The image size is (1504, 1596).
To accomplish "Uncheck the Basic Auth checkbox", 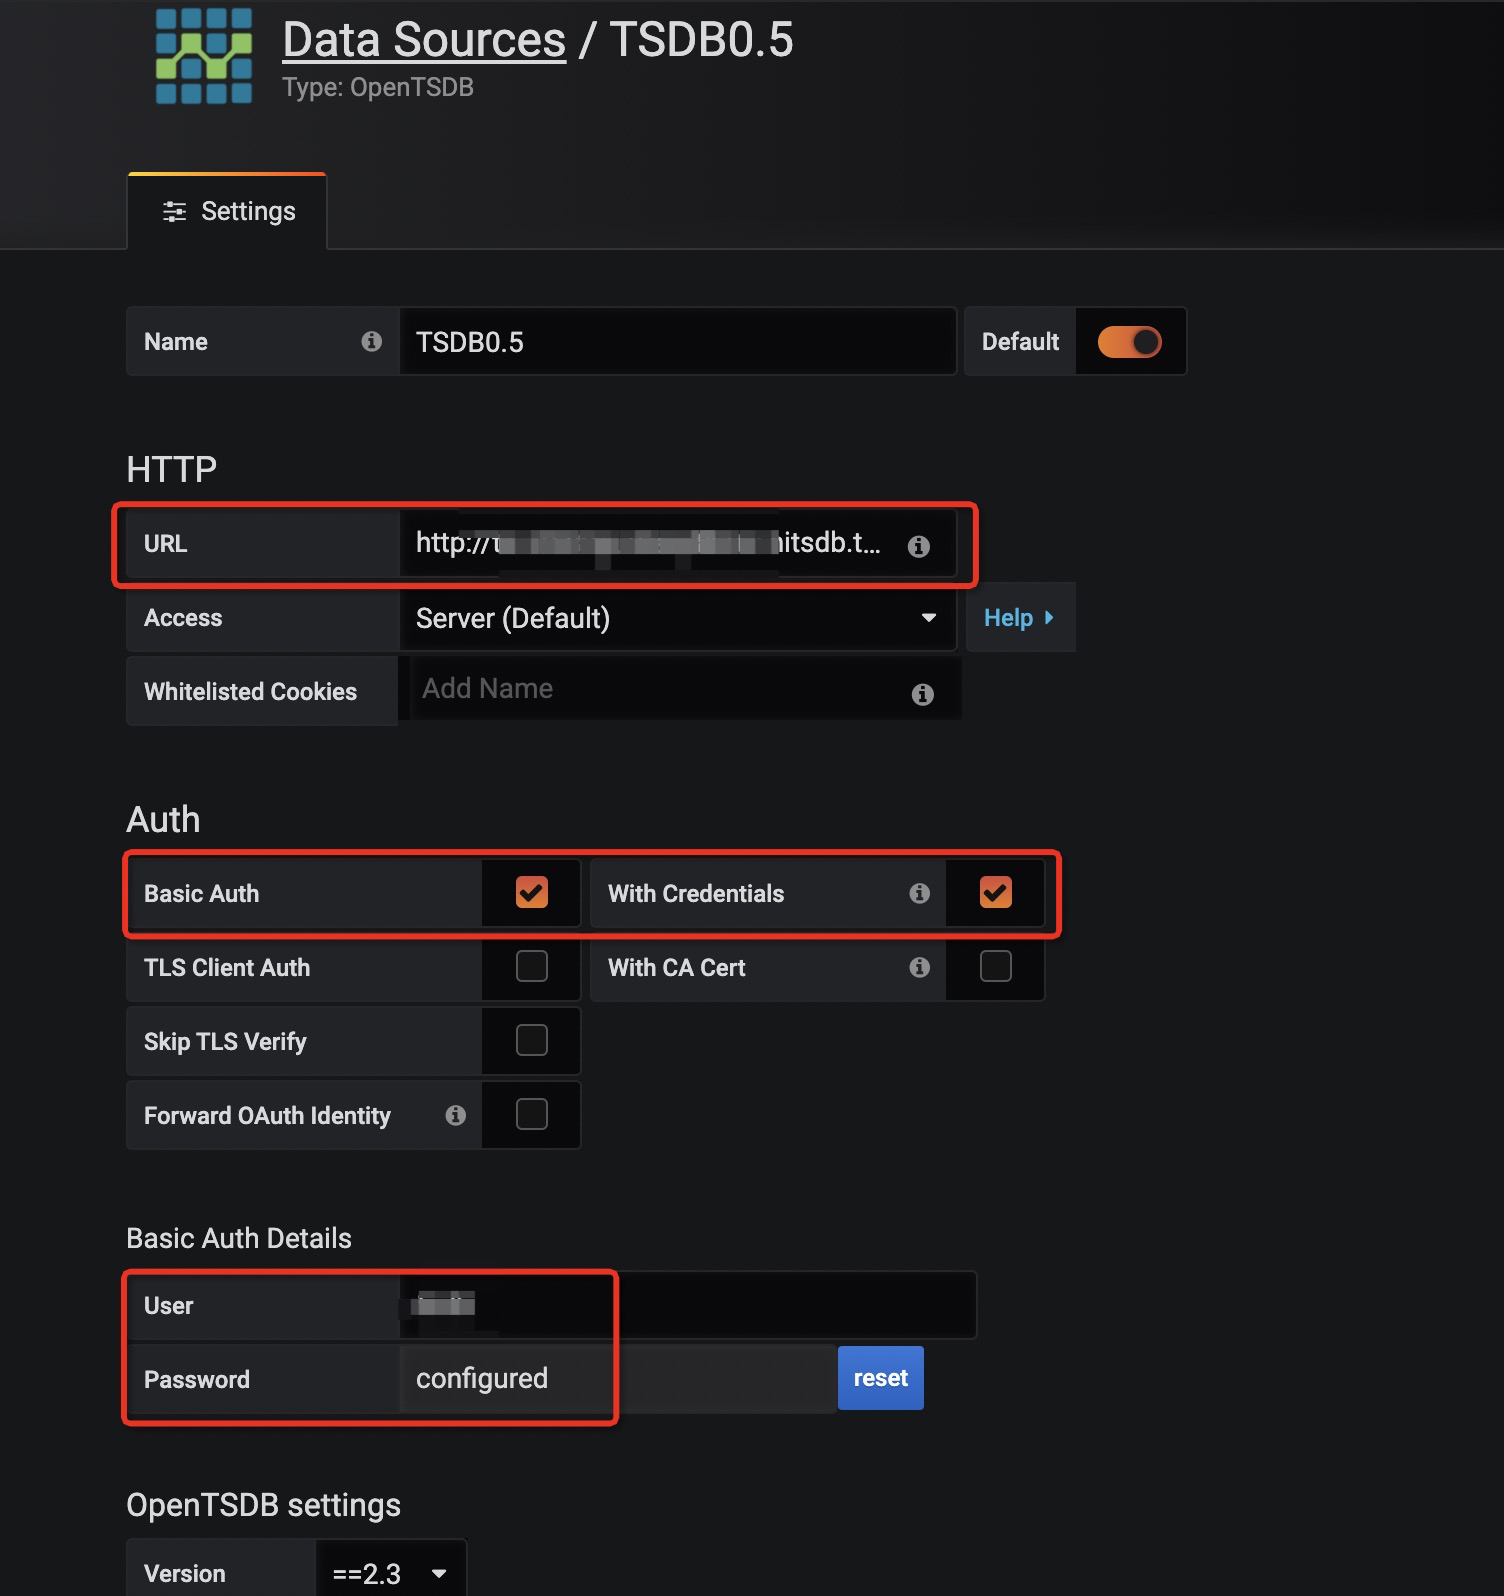I will pos(532,892).
